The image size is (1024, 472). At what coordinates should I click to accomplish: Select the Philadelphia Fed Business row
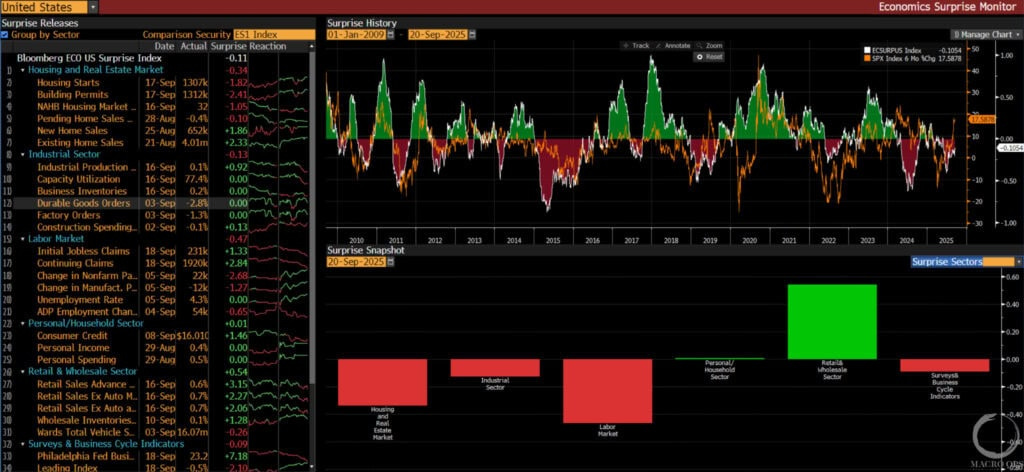[x=157, y=456]
